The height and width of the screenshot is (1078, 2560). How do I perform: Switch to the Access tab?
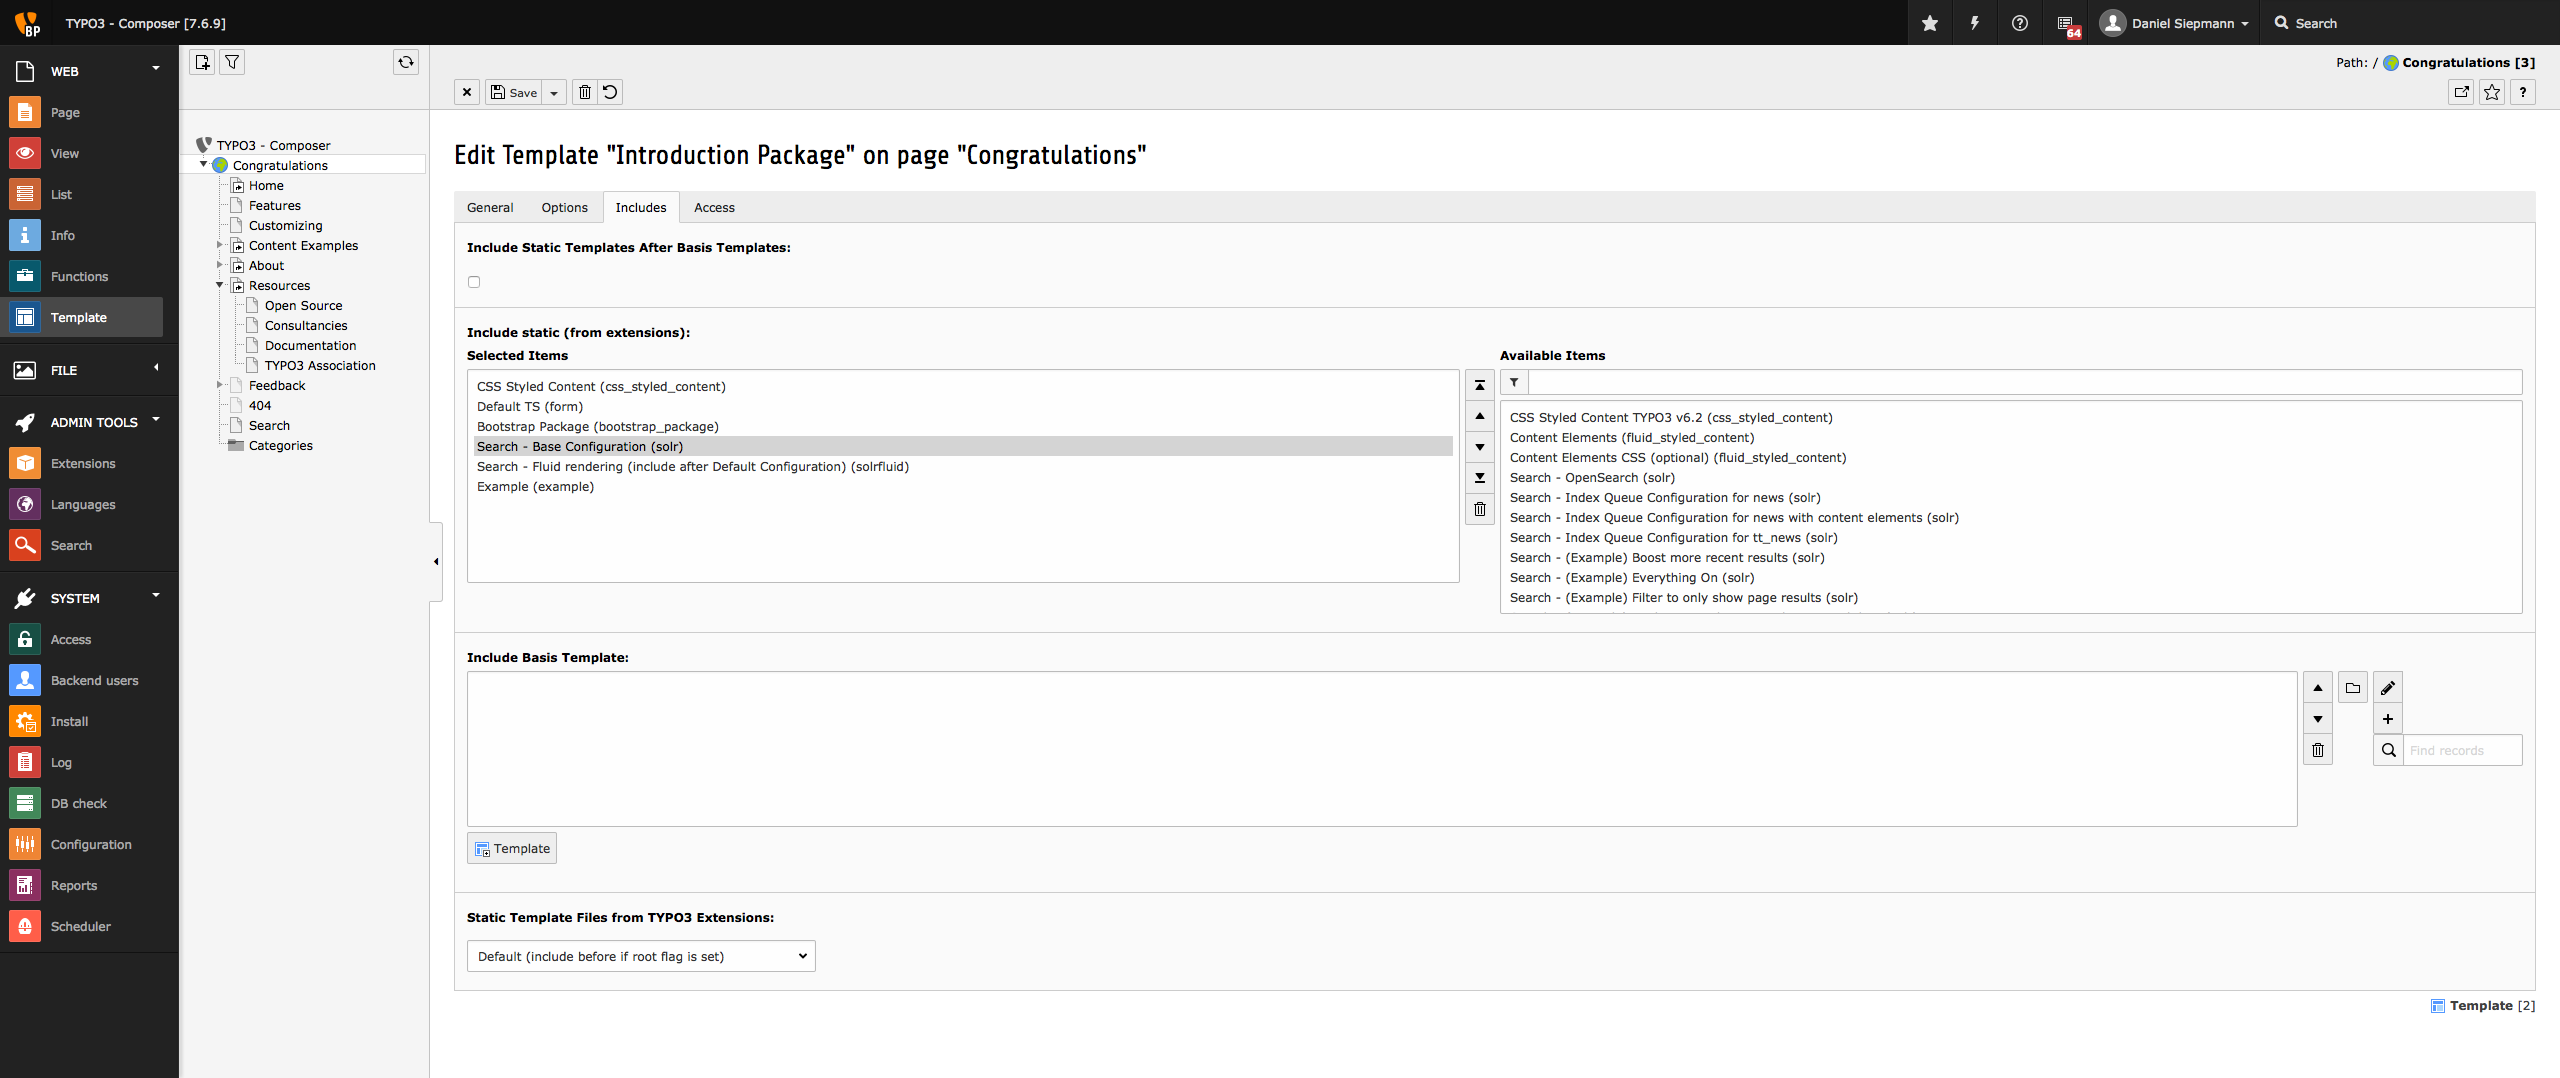coord(714,207)
